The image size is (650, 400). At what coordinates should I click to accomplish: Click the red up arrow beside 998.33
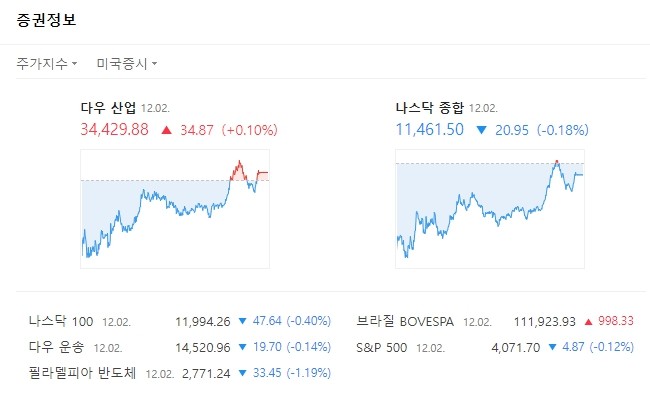pos(588,322)
